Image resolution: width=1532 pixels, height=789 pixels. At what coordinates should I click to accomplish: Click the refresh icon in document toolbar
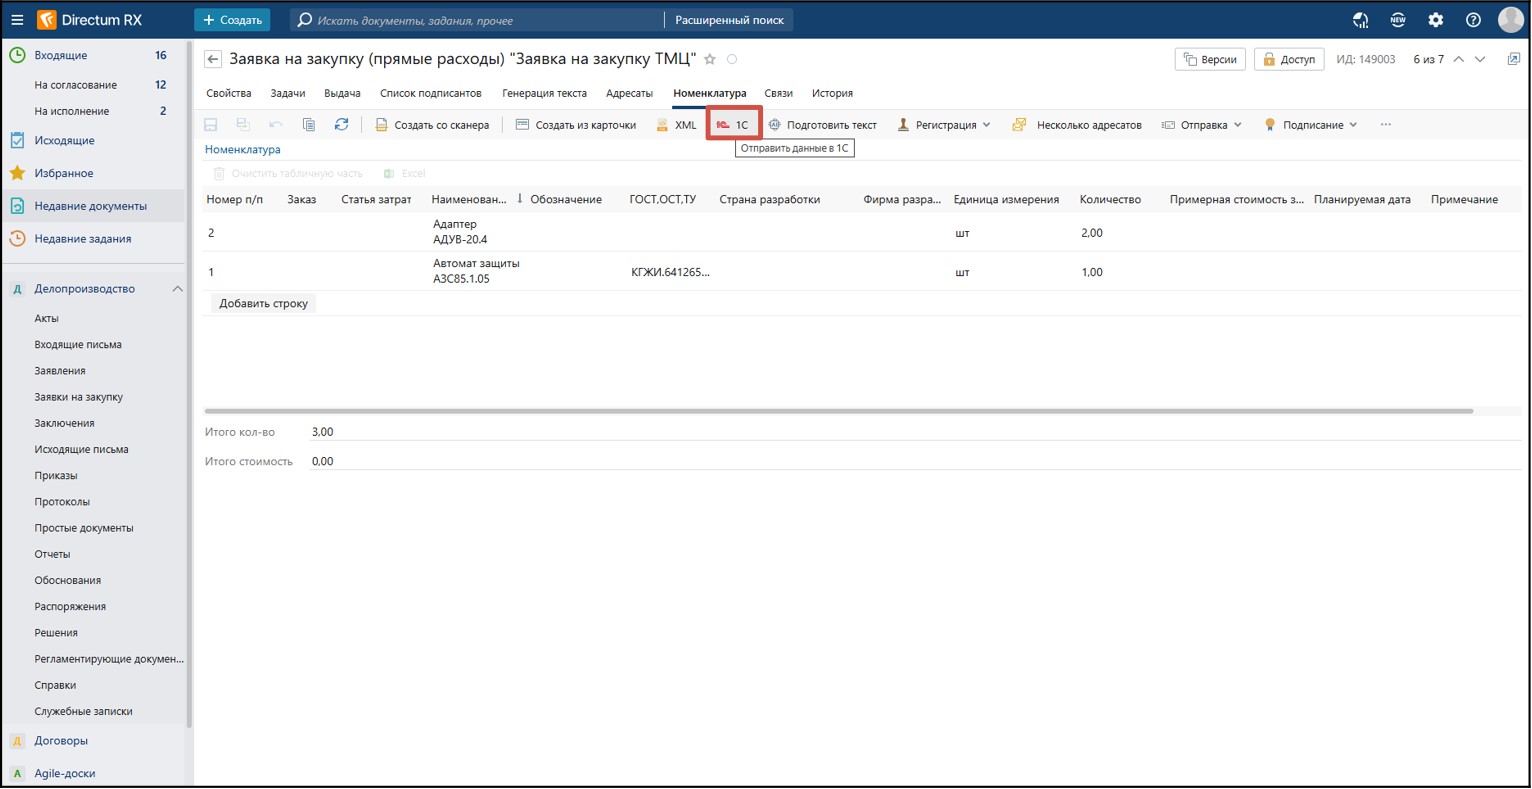[341, 125]
